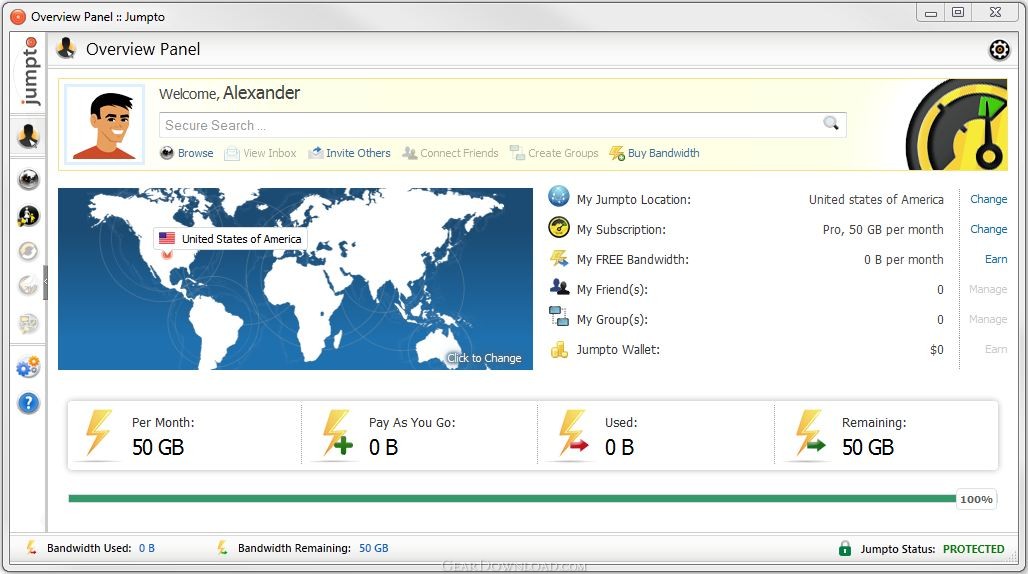Click into the Secure Search field

tap(502, 124)
